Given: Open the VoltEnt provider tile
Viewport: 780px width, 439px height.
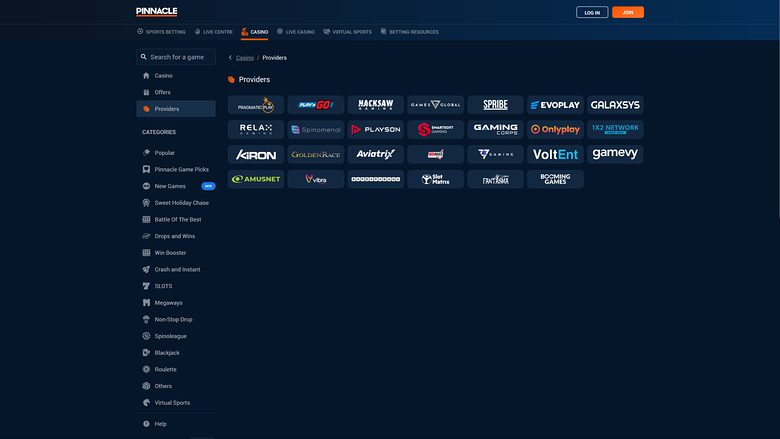Looking at the screenshot, I should [555, 154].
